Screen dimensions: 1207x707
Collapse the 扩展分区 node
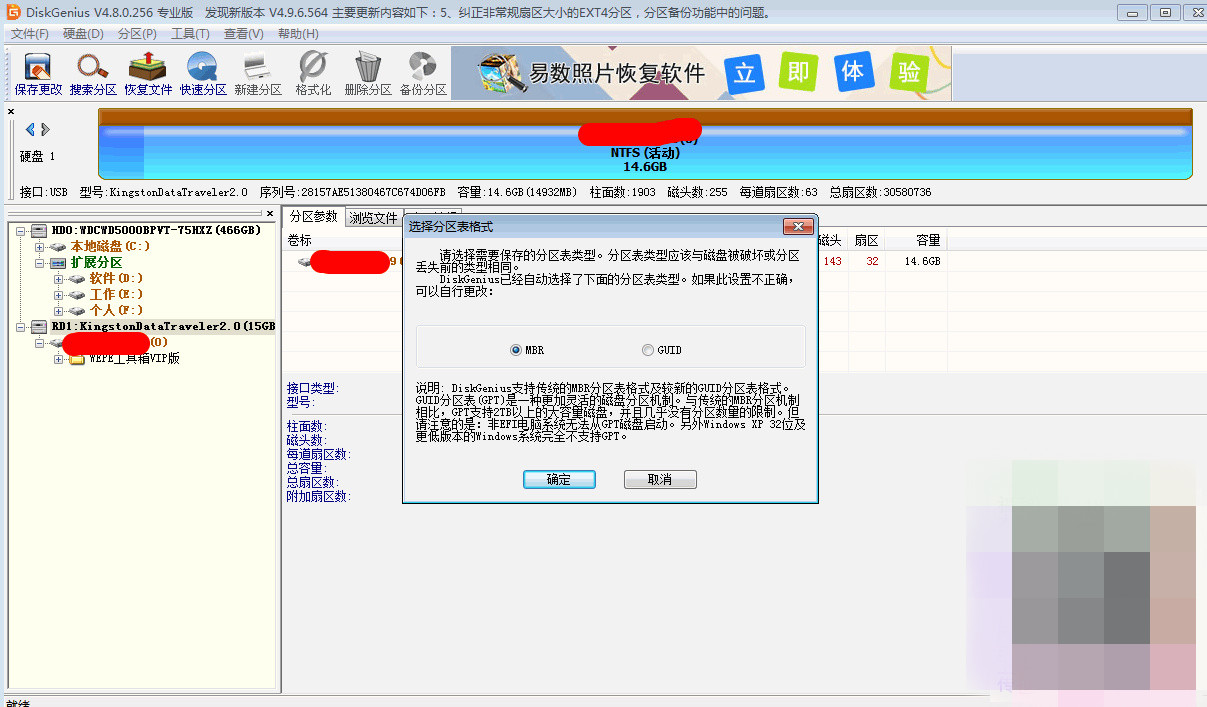coord(39,262)
